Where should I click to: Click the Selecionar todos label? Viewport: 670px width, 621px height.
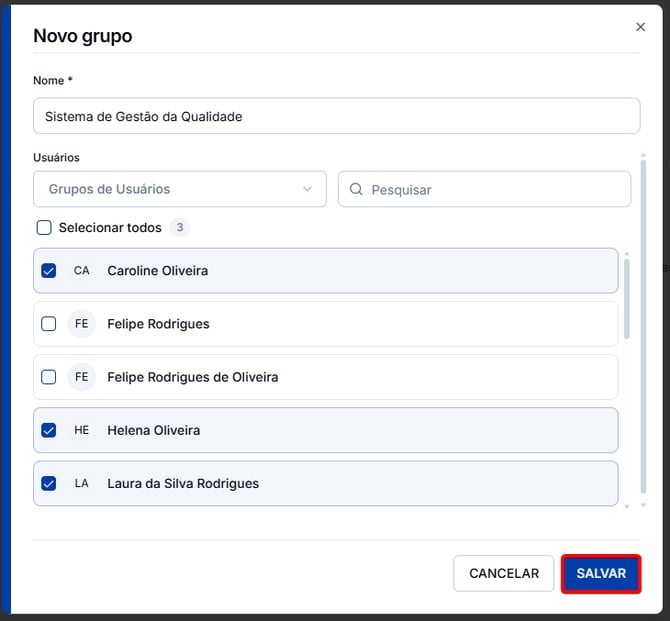(110, 227)
